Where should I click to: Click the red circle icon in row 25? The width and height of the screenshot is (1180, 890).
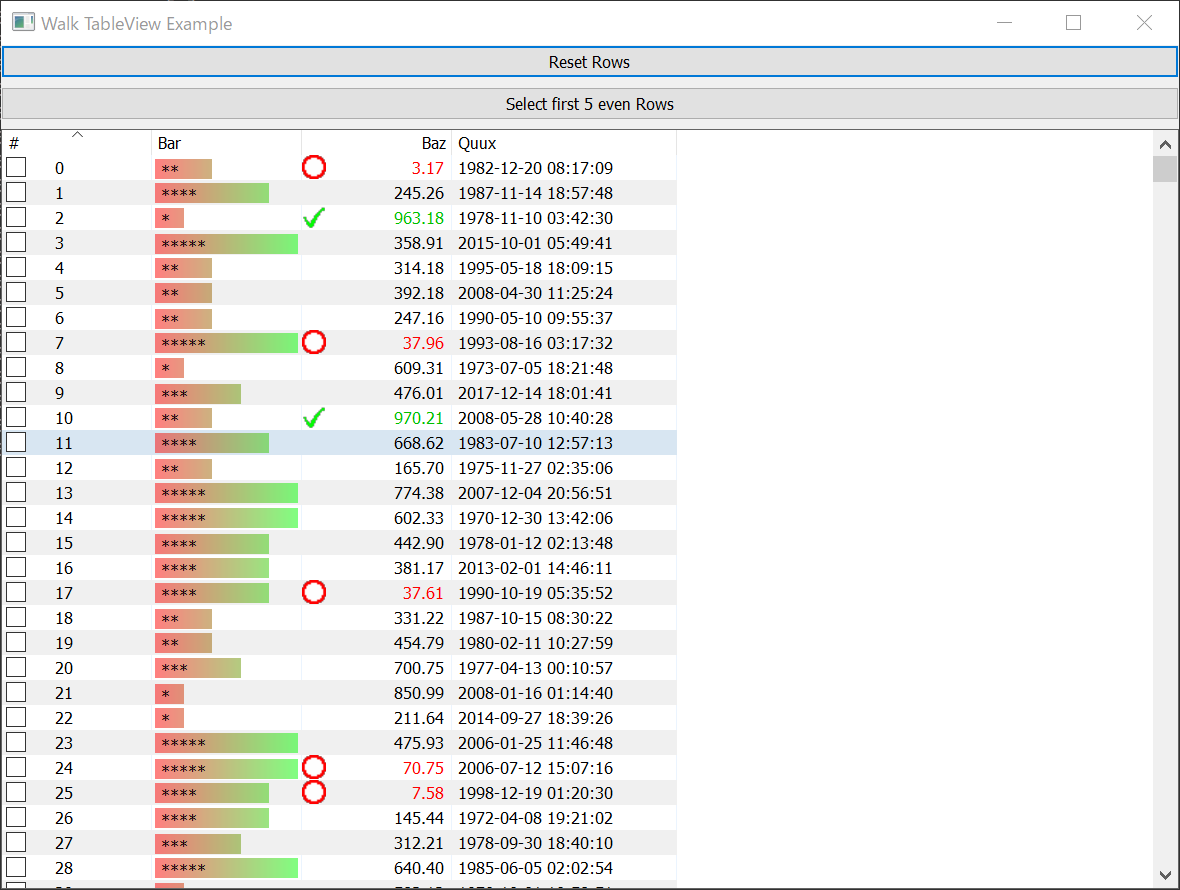click(314, 792)
